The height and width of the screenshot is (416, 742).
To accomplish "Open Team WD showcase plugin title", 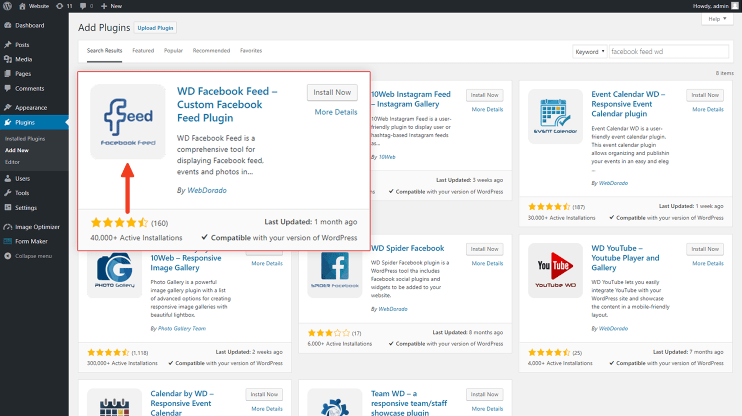I will (x=409, y=404).
